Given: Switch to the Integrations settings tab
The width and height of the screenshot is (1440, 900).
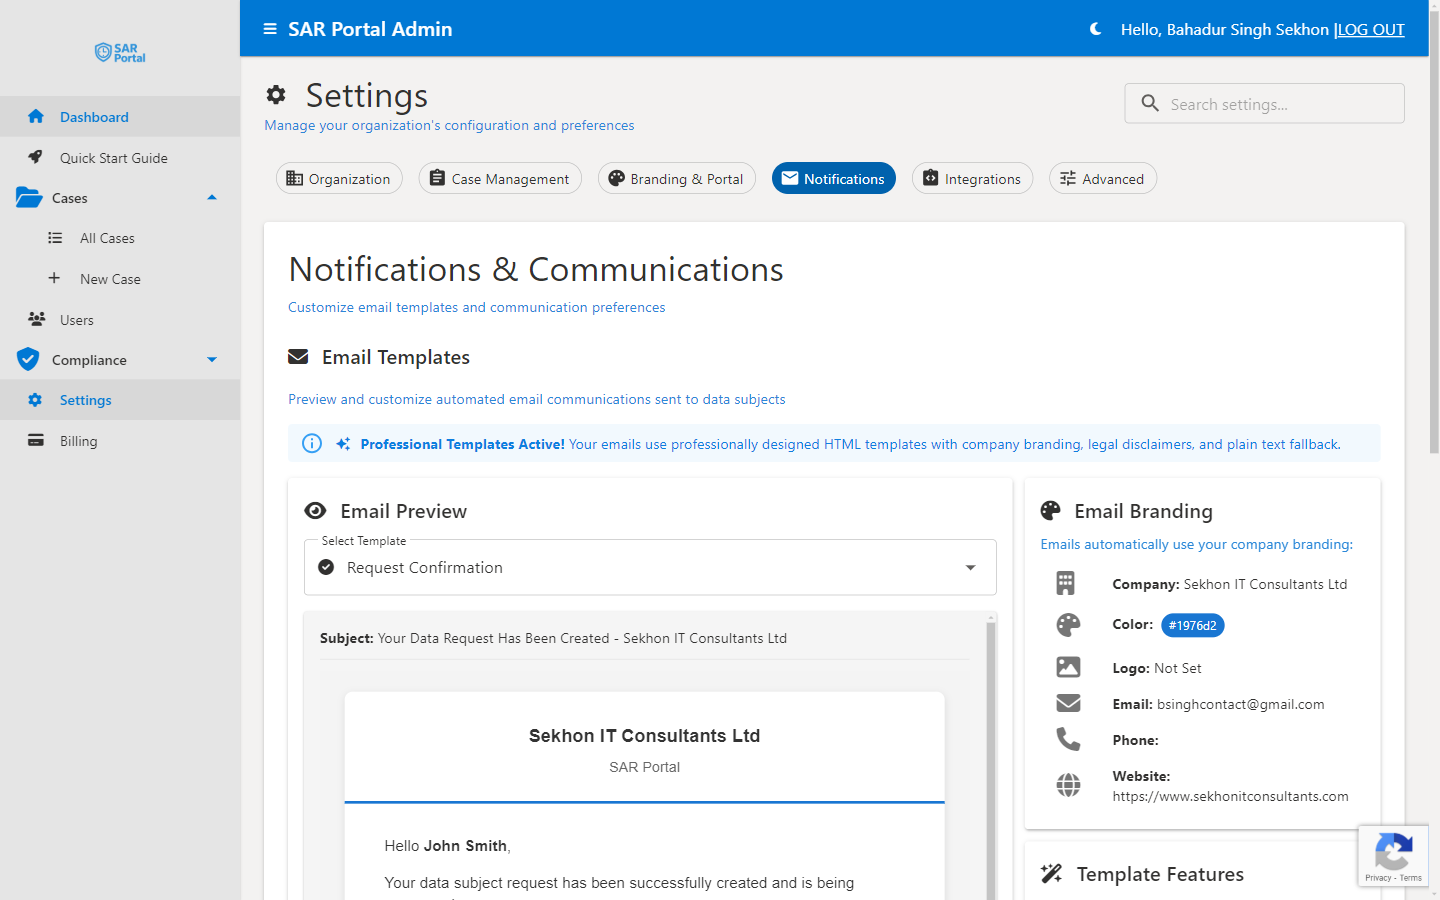Looking at the screenshot, I should coord(972,178).
